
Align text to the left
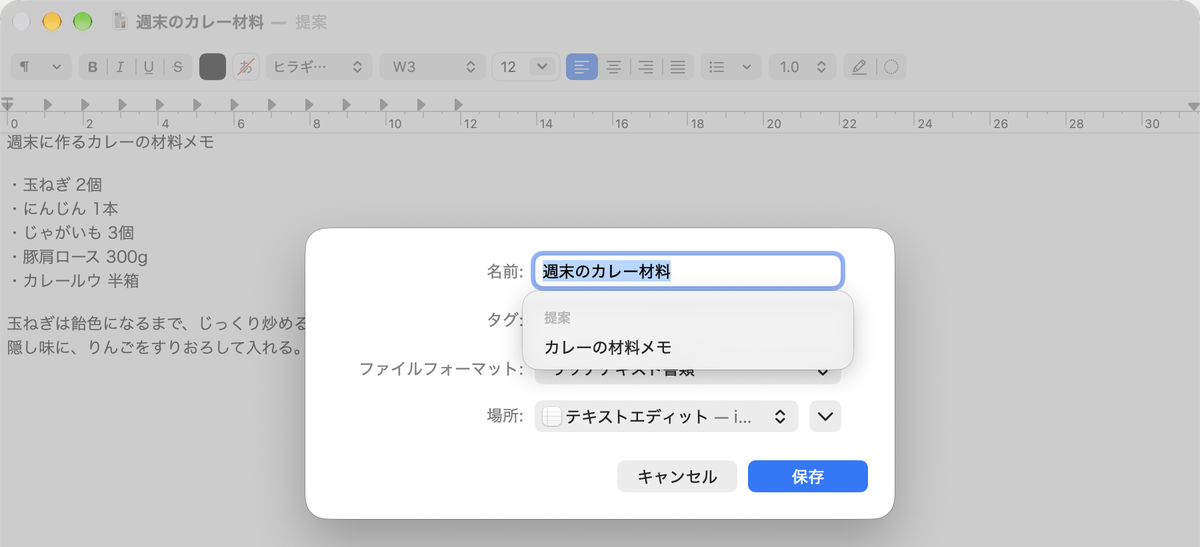click(x=582, y=67)
